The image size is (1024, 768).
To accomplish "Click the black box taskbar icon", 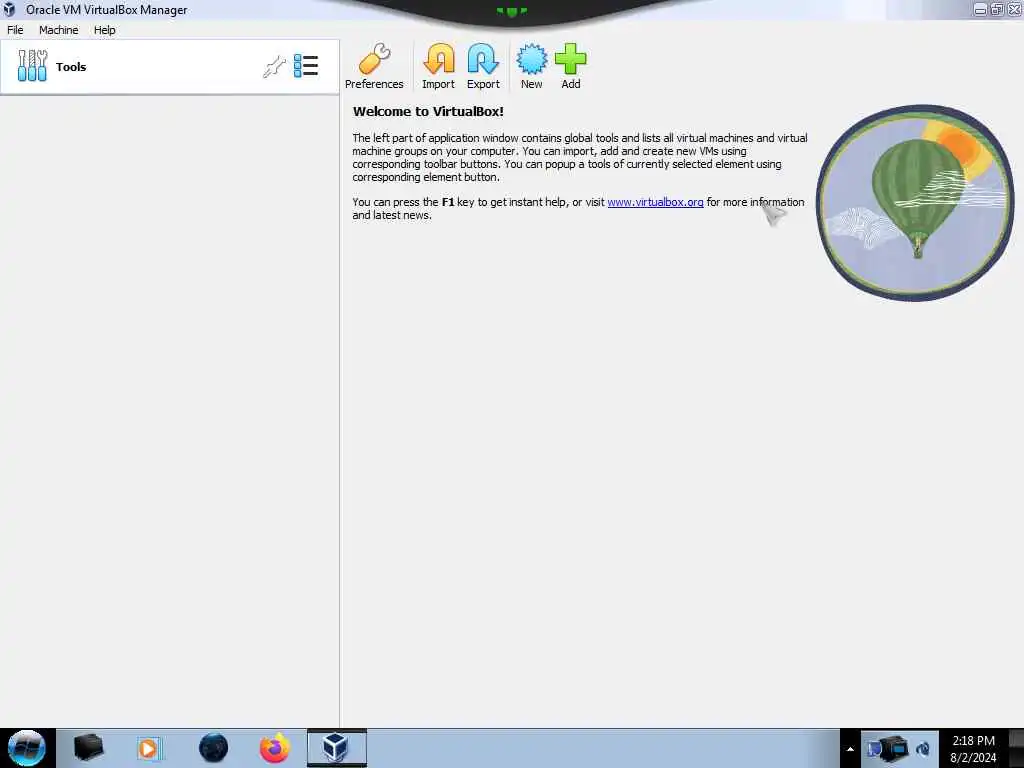I will (88, 748).
